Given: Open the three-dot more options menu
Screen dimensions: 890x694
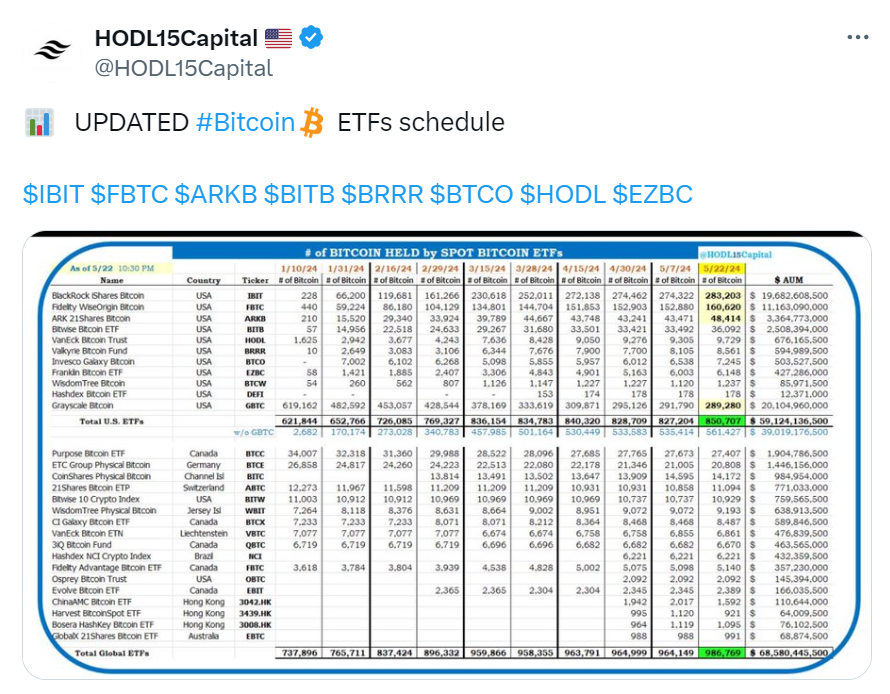Looking at the screenshot, I should pyautogui.click(x=857, y=37).
